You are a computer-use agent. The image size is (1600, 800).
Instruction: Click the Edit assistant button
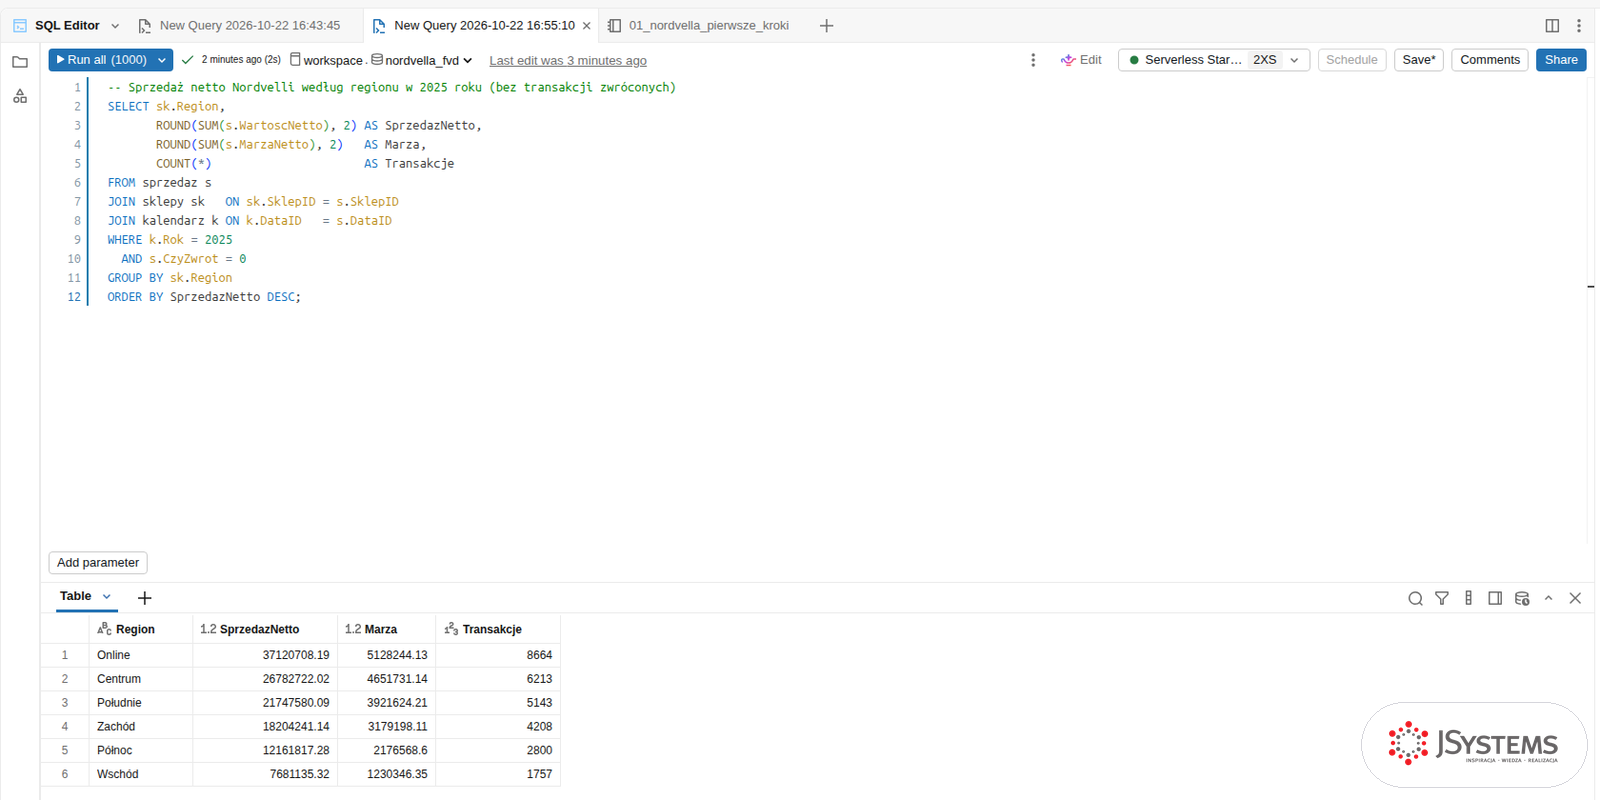tap(1081, 60)
